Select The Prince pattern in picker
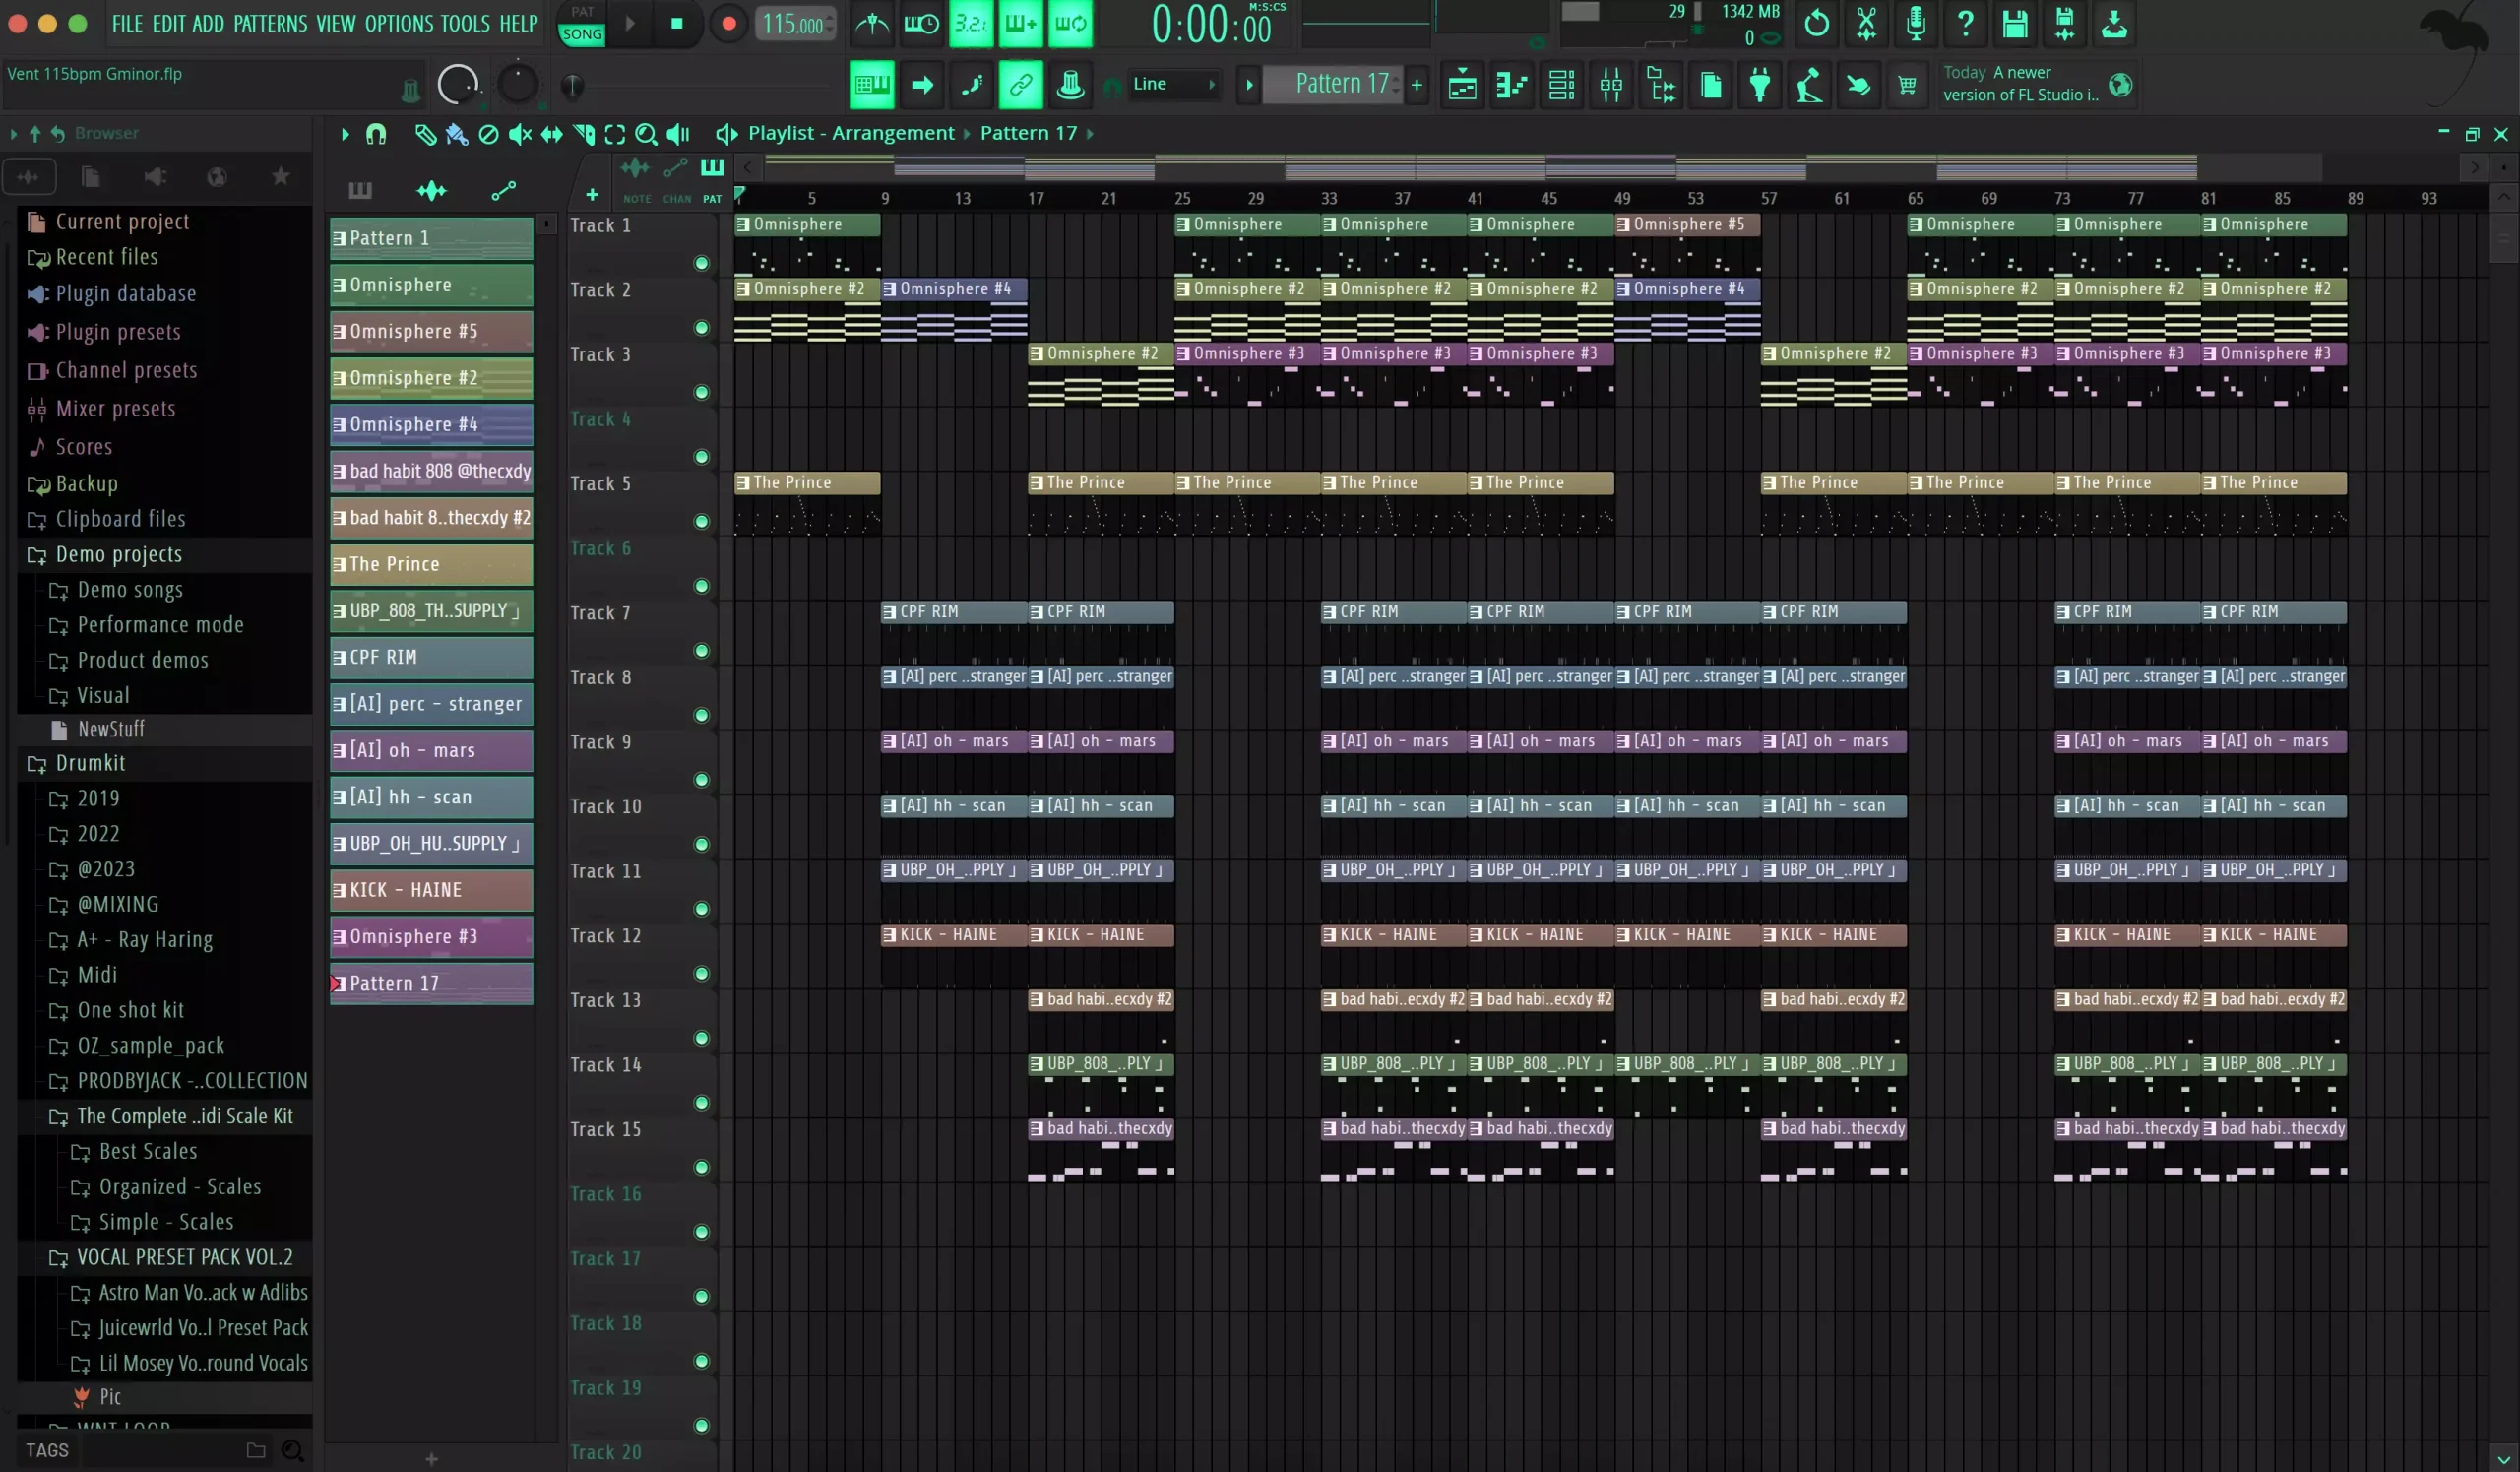 pyautogui.click(x=432, y=564)
